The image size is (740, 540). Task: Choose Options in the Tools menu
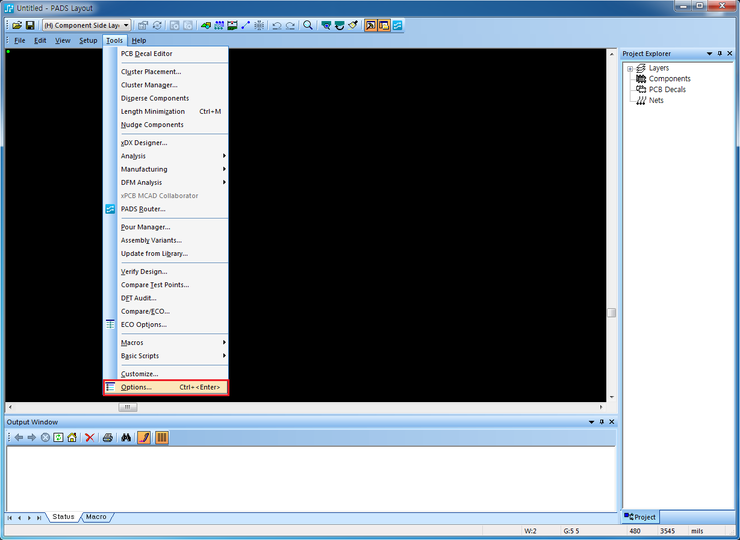point(166,387)
